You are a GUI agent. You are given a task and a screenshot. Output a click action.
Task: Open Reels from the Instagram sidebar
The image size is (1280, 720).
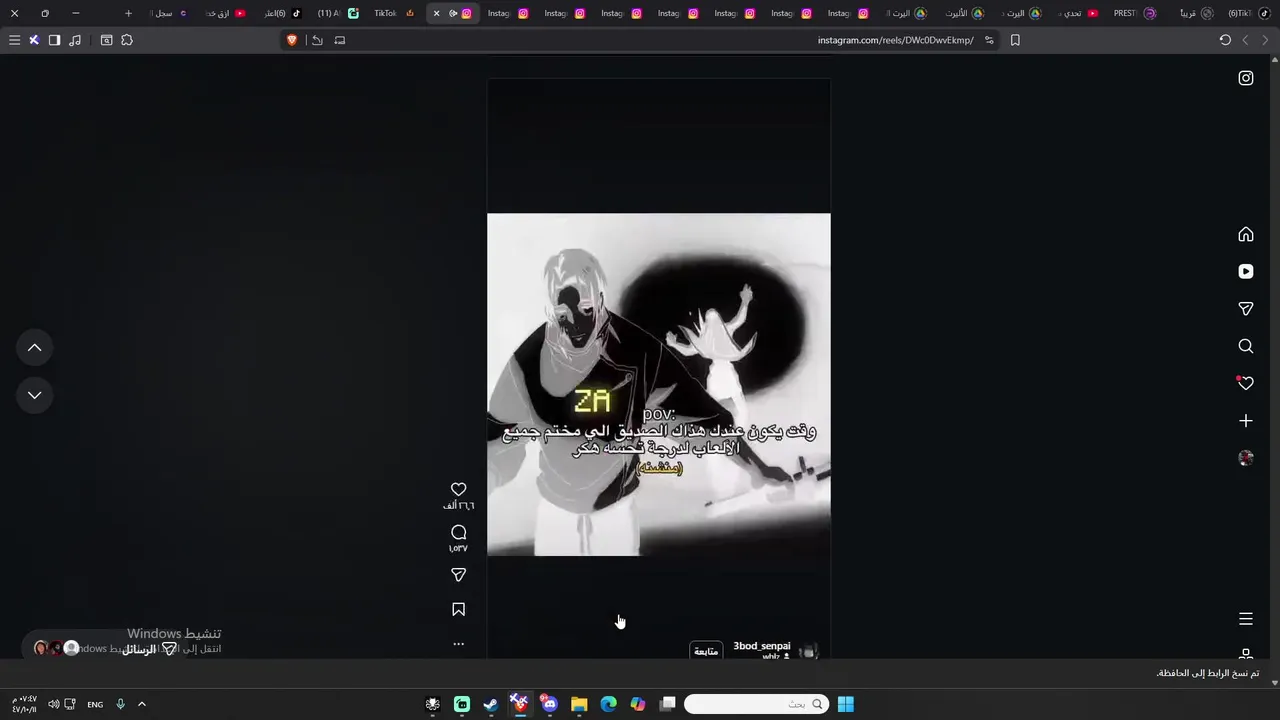tap(1246, 271)
